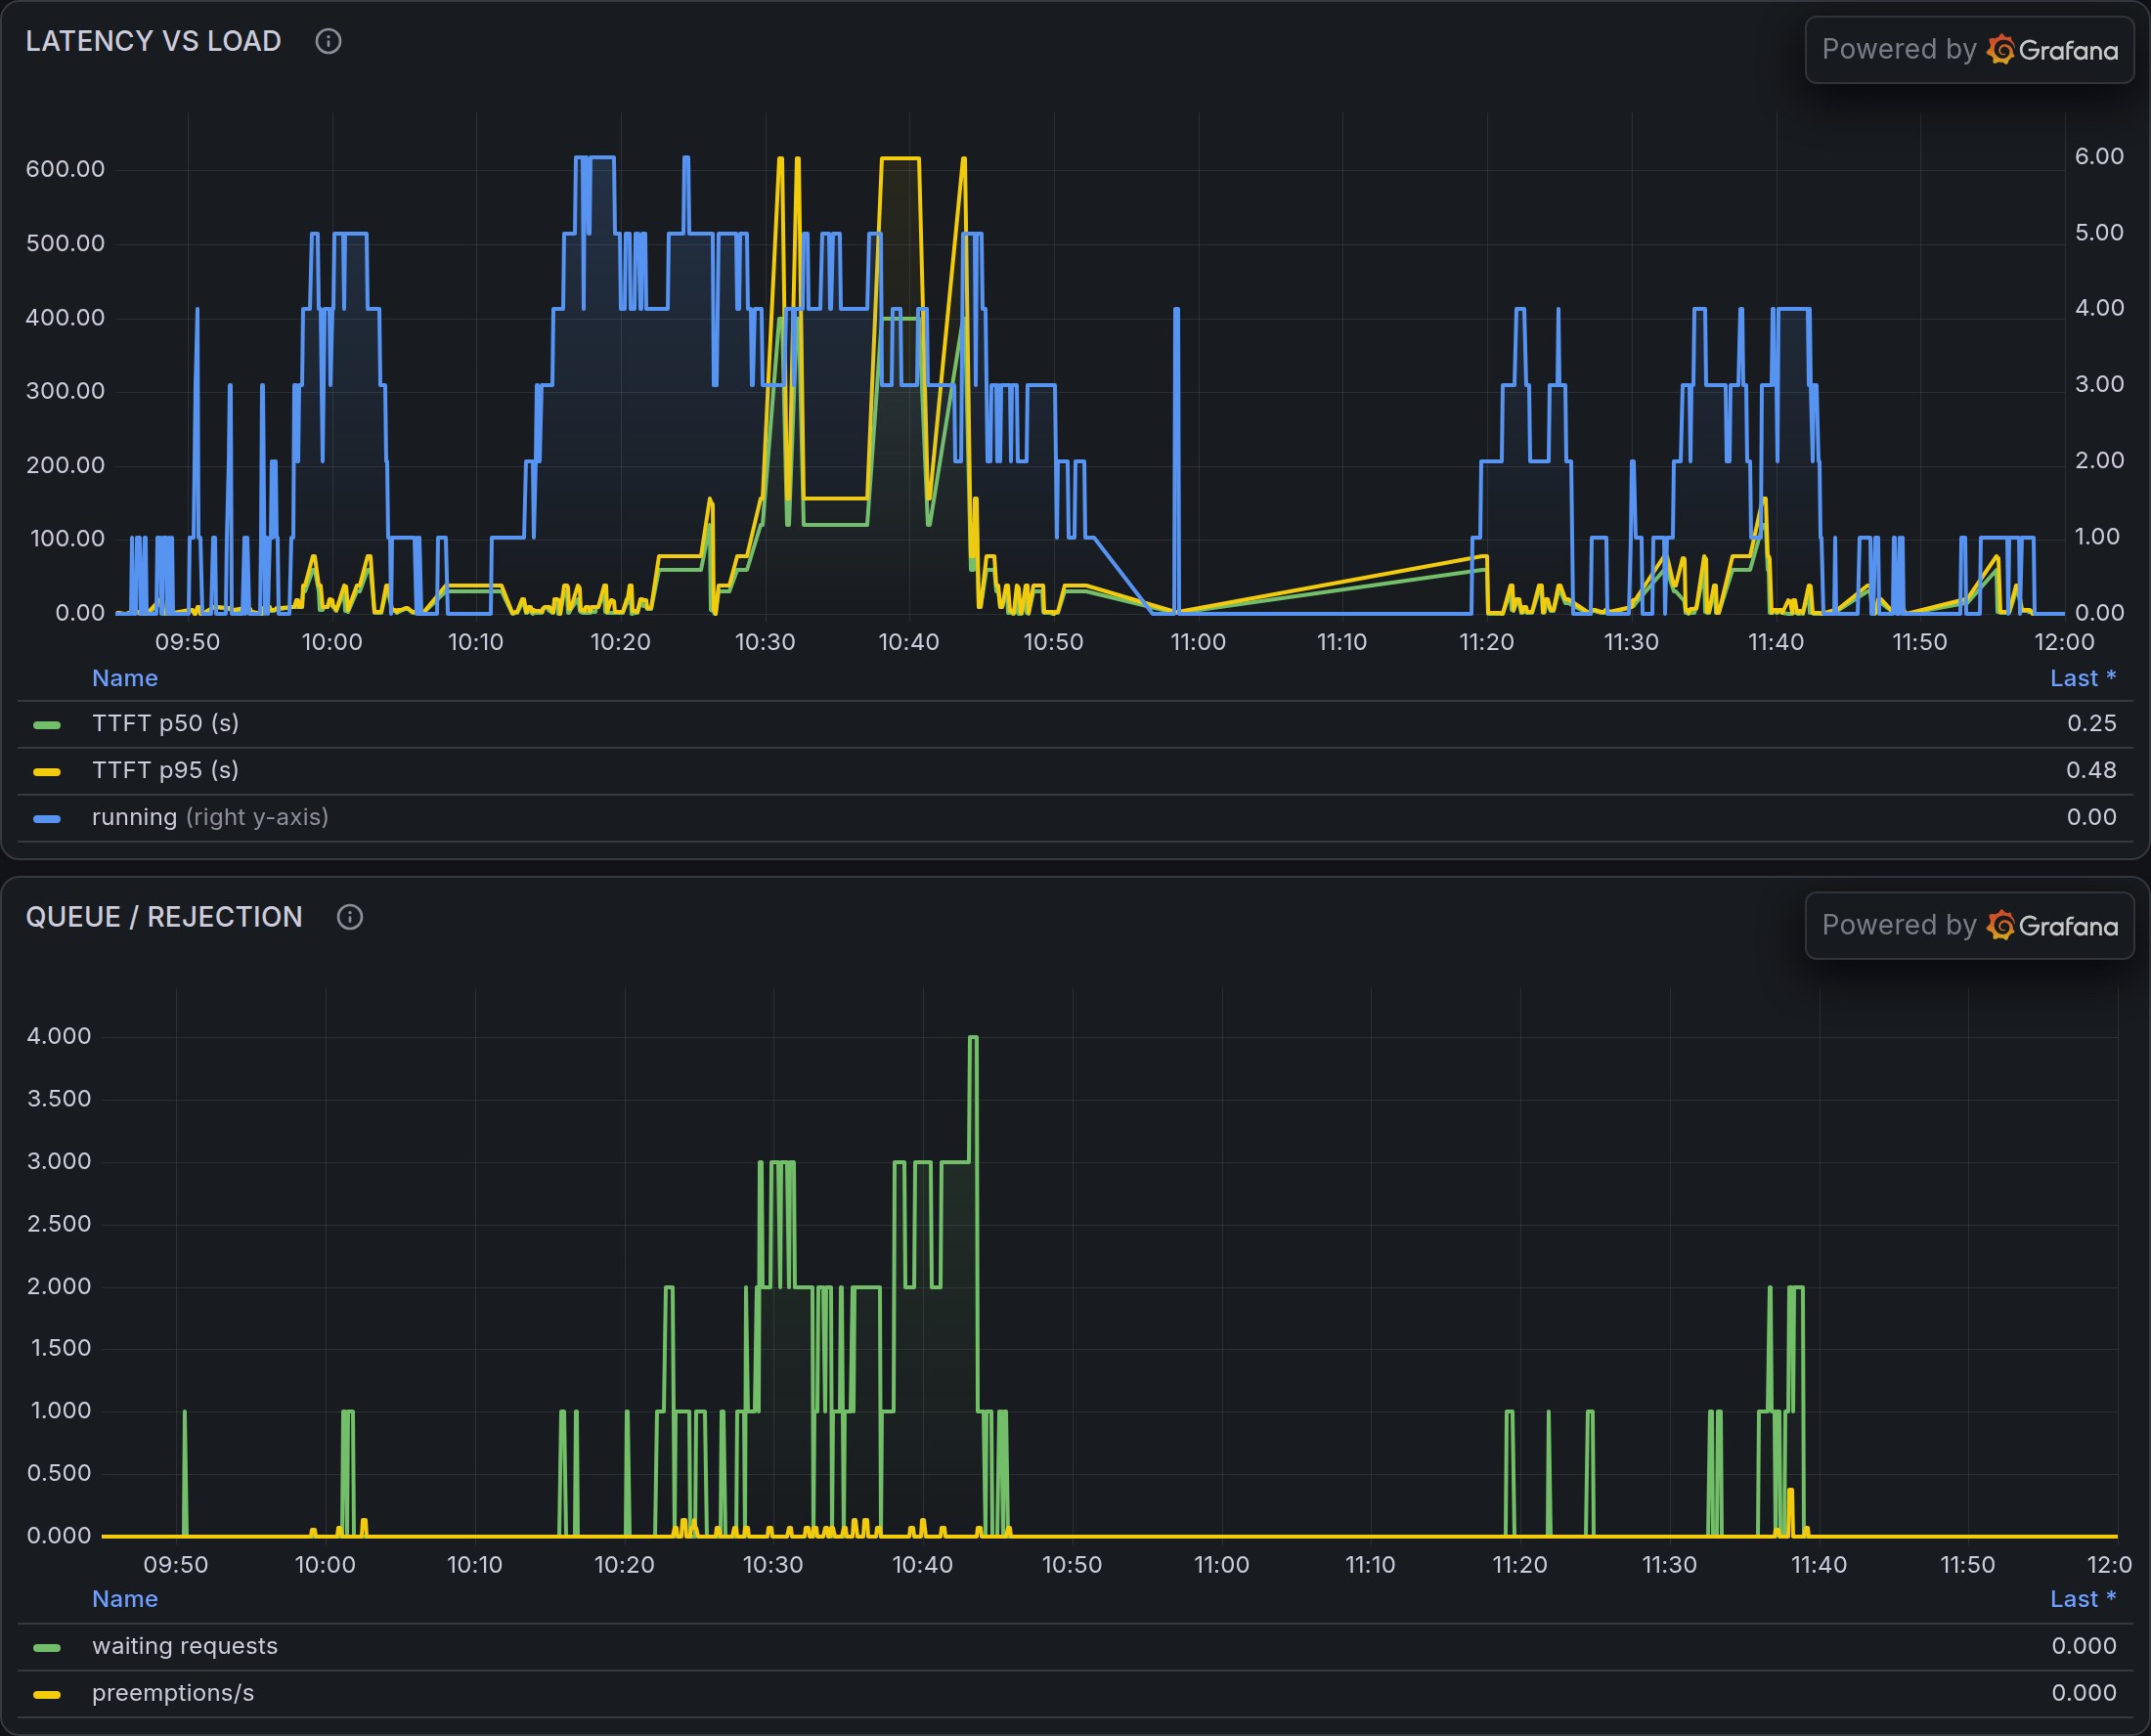Click the 300.00 left y-axis label
The width and height of the screenshot is (2151, 1736).
click(x=65, y=391)
